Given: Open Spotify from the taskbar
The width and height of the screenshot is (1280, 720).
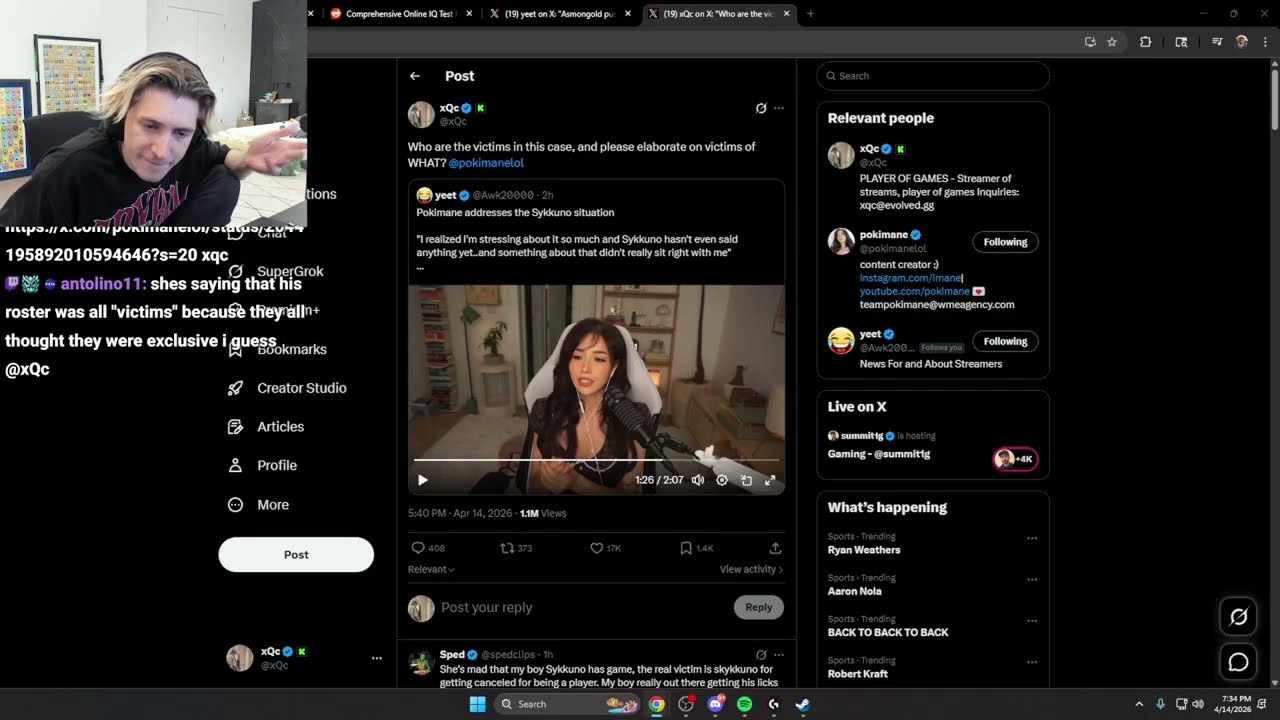Looking at the screenshot, I should 744,704.
